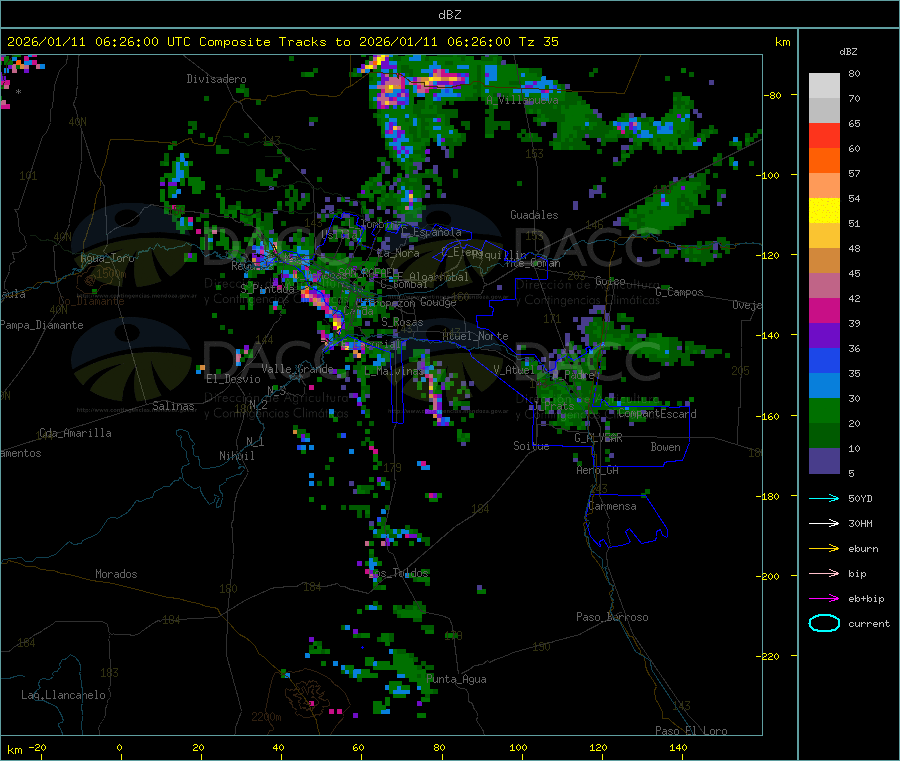Click the 'Bowen' map label
This screenshot has width=900, height=761.
point(665,447)
